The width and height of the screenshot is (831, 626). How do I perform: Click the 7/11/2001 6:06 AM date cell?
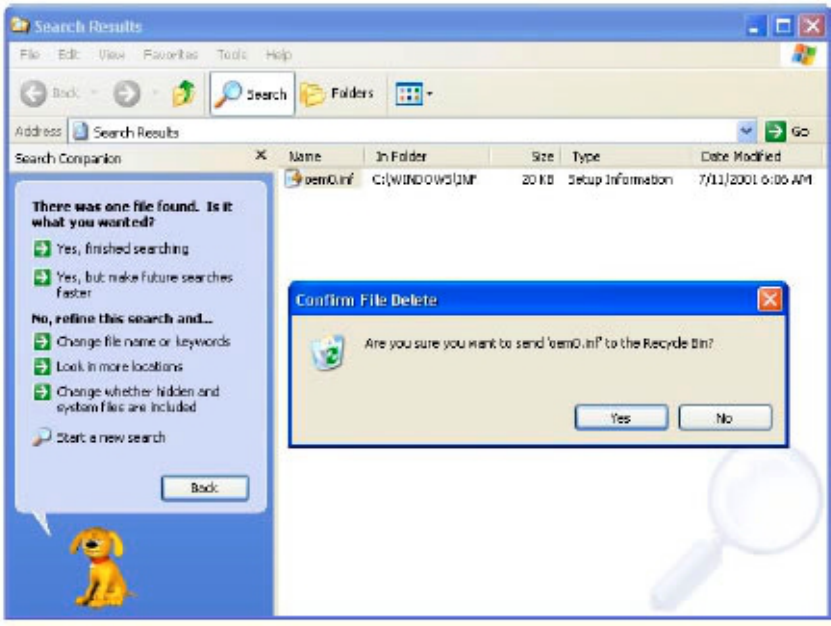tap(755, 180)
